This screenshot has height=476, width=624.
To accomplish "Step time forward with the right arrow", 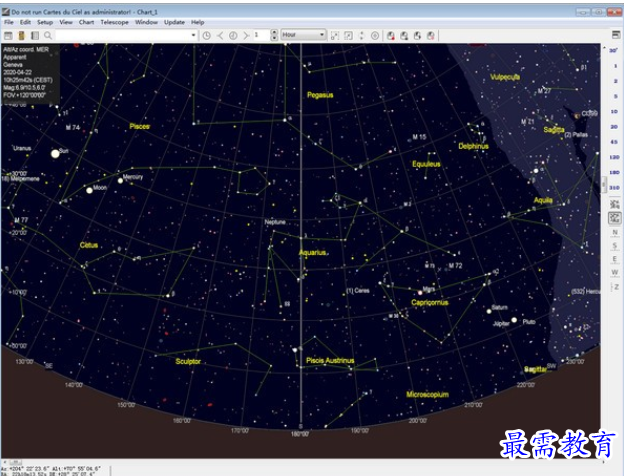I will (x=246, y=35).
